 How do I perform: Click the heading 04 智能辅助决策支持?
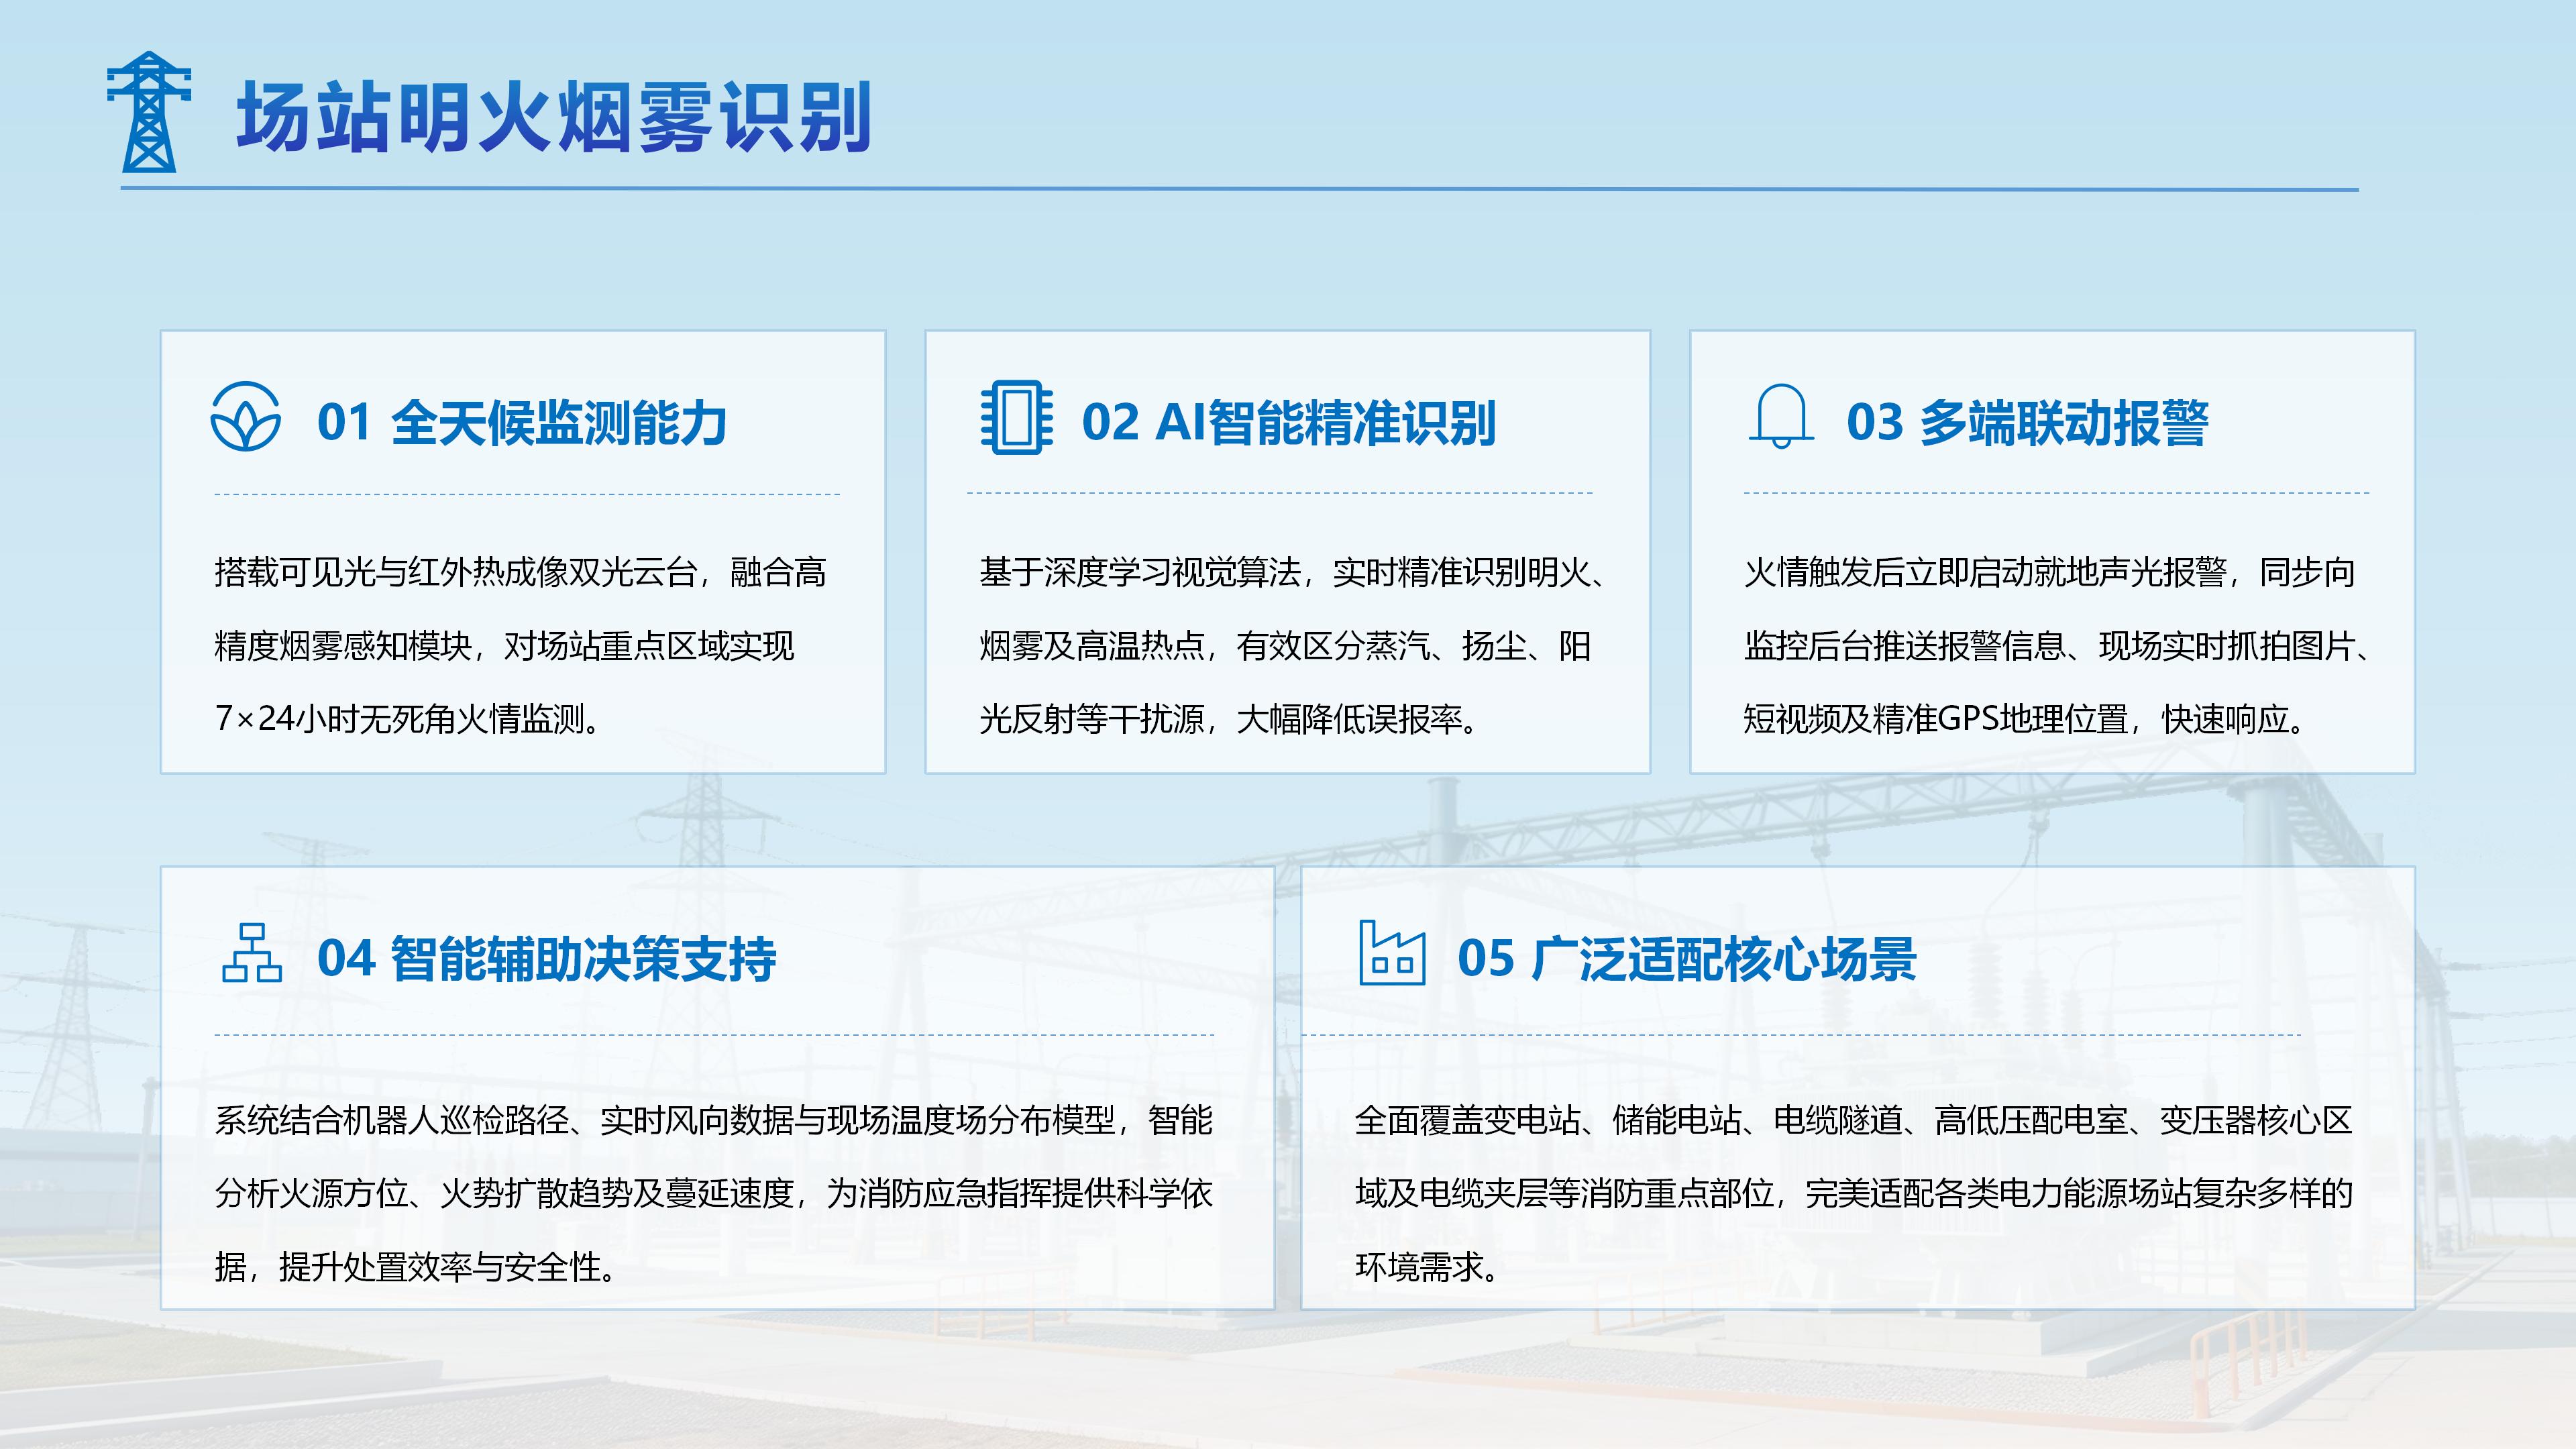click(547, 959)
